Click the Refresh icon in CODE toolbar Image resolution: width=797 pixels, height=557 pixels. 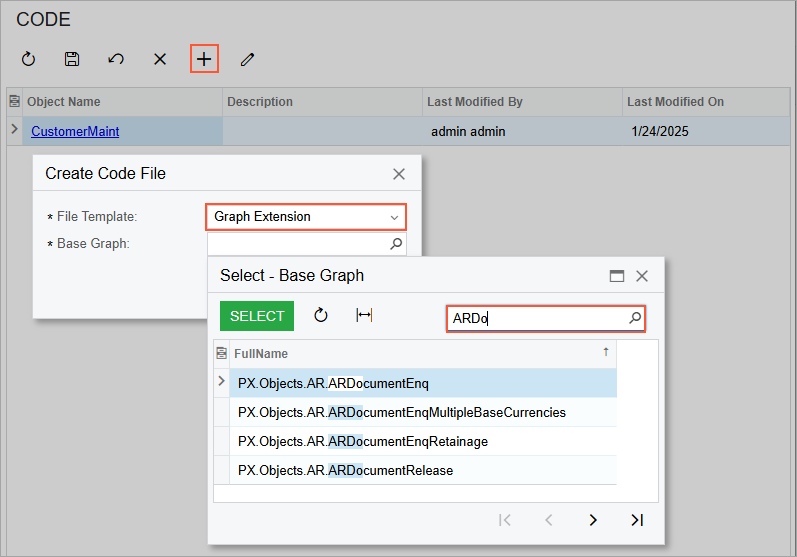coord(28,59)
